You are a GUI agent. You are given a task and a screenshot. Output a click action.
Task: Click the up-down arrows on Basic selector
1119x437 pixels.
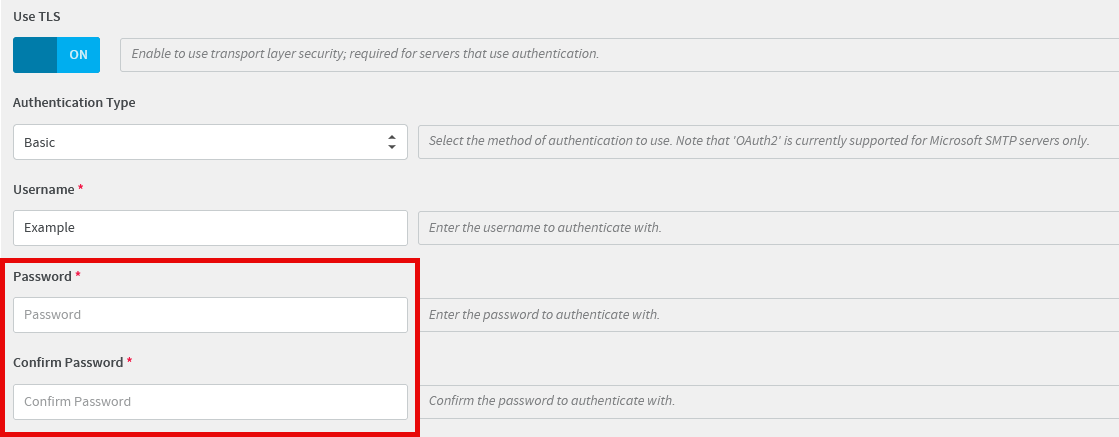[391, 142]
